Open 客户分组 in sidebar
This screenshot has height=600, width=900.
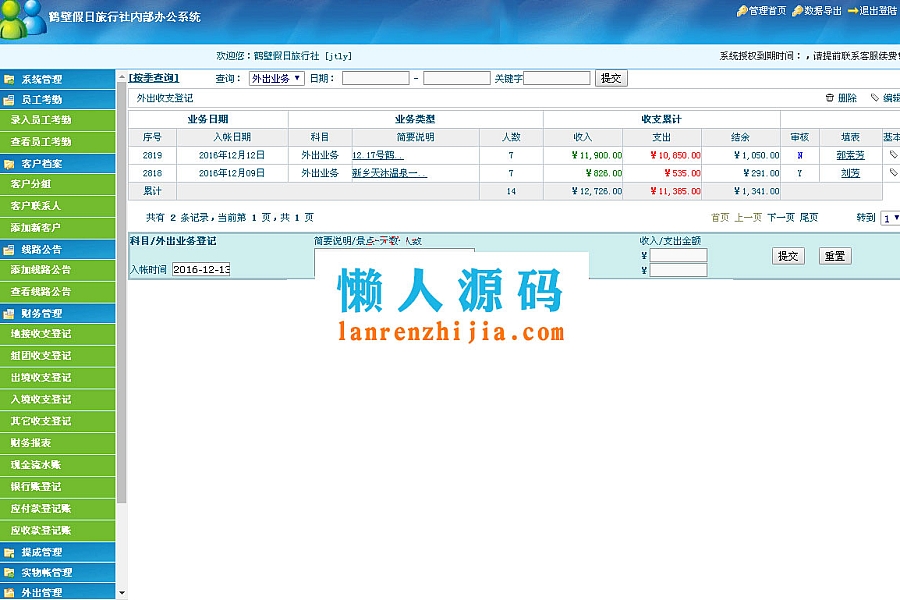[57, 184]
